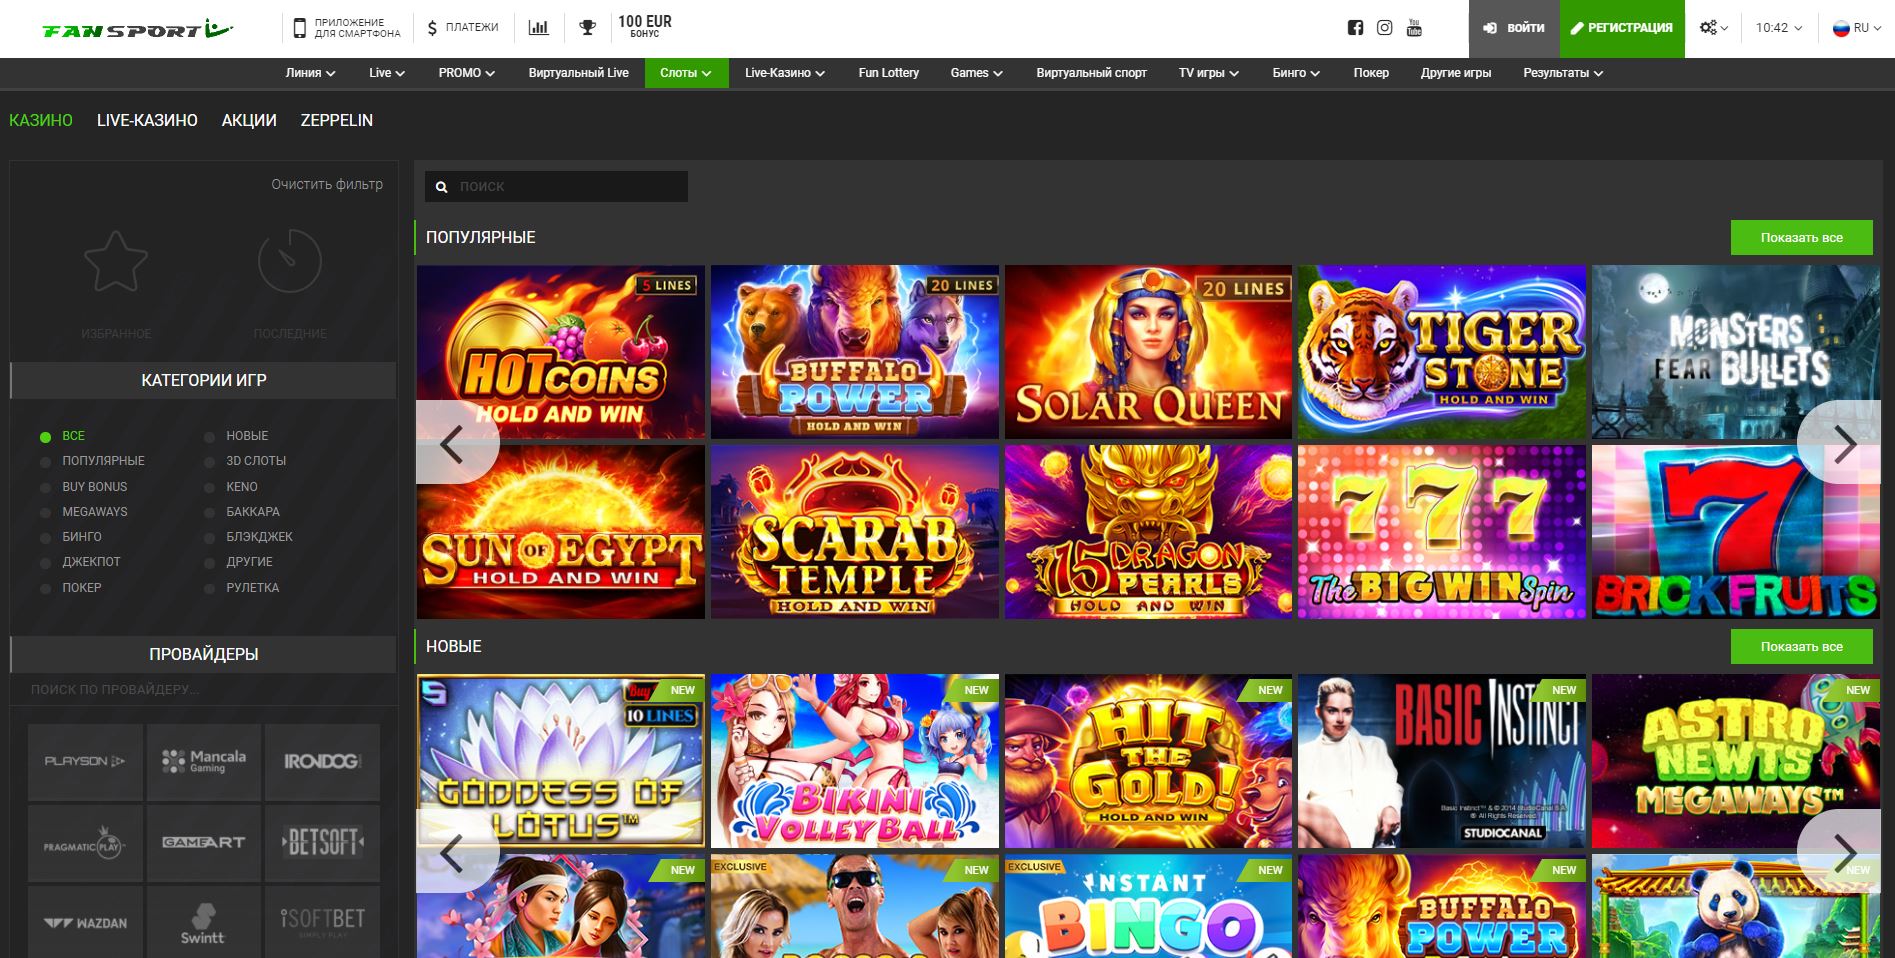Expand the Live dropdown menu
1895x958 pixels.
coord(387,73)
